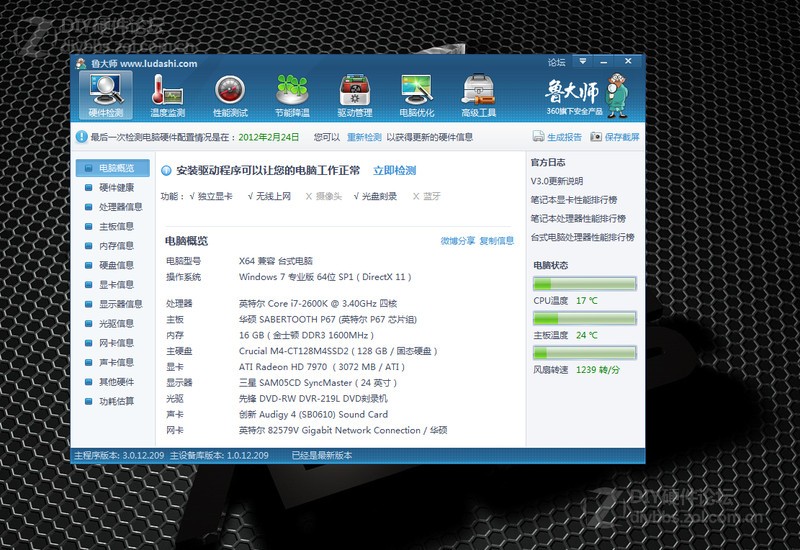Click the motherboard value SABERTOOTH P67
Image resolution: width=800 pixels, height=550 pixels.
point(328,319)
